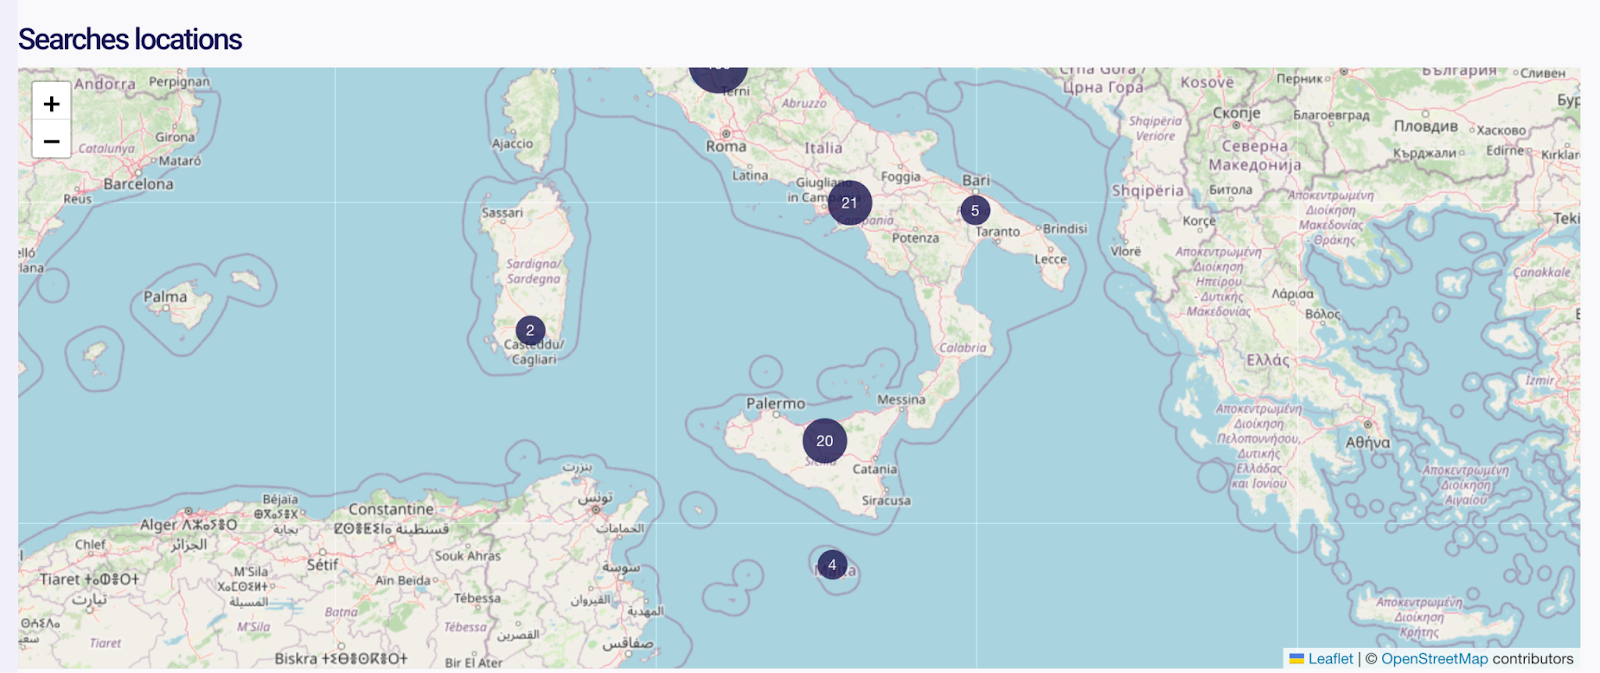1600x673 pixels.
Task: Expand the 5-search cluster near Bari
Action: tap(974, 211)
